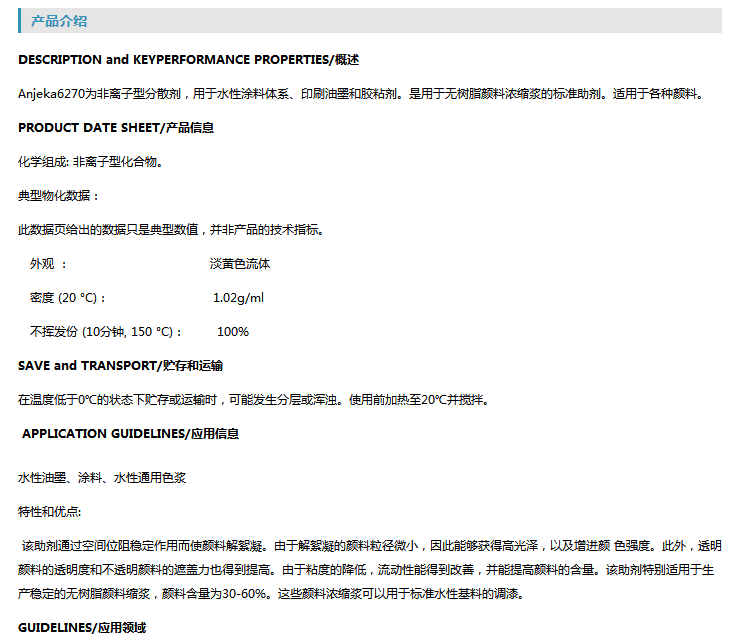This screenshot has height=641, width=740.
Task: Click the 特性和优点 label
Action: pyautogui.click(x=52, y=512)
